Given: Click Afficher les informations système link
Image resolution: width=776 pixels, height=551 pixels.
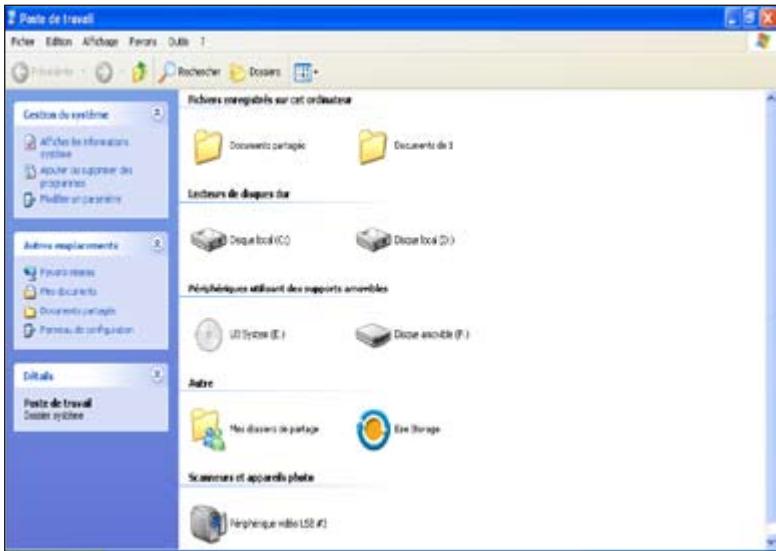Looking at the screenshot, I should [x=84, y=148].
